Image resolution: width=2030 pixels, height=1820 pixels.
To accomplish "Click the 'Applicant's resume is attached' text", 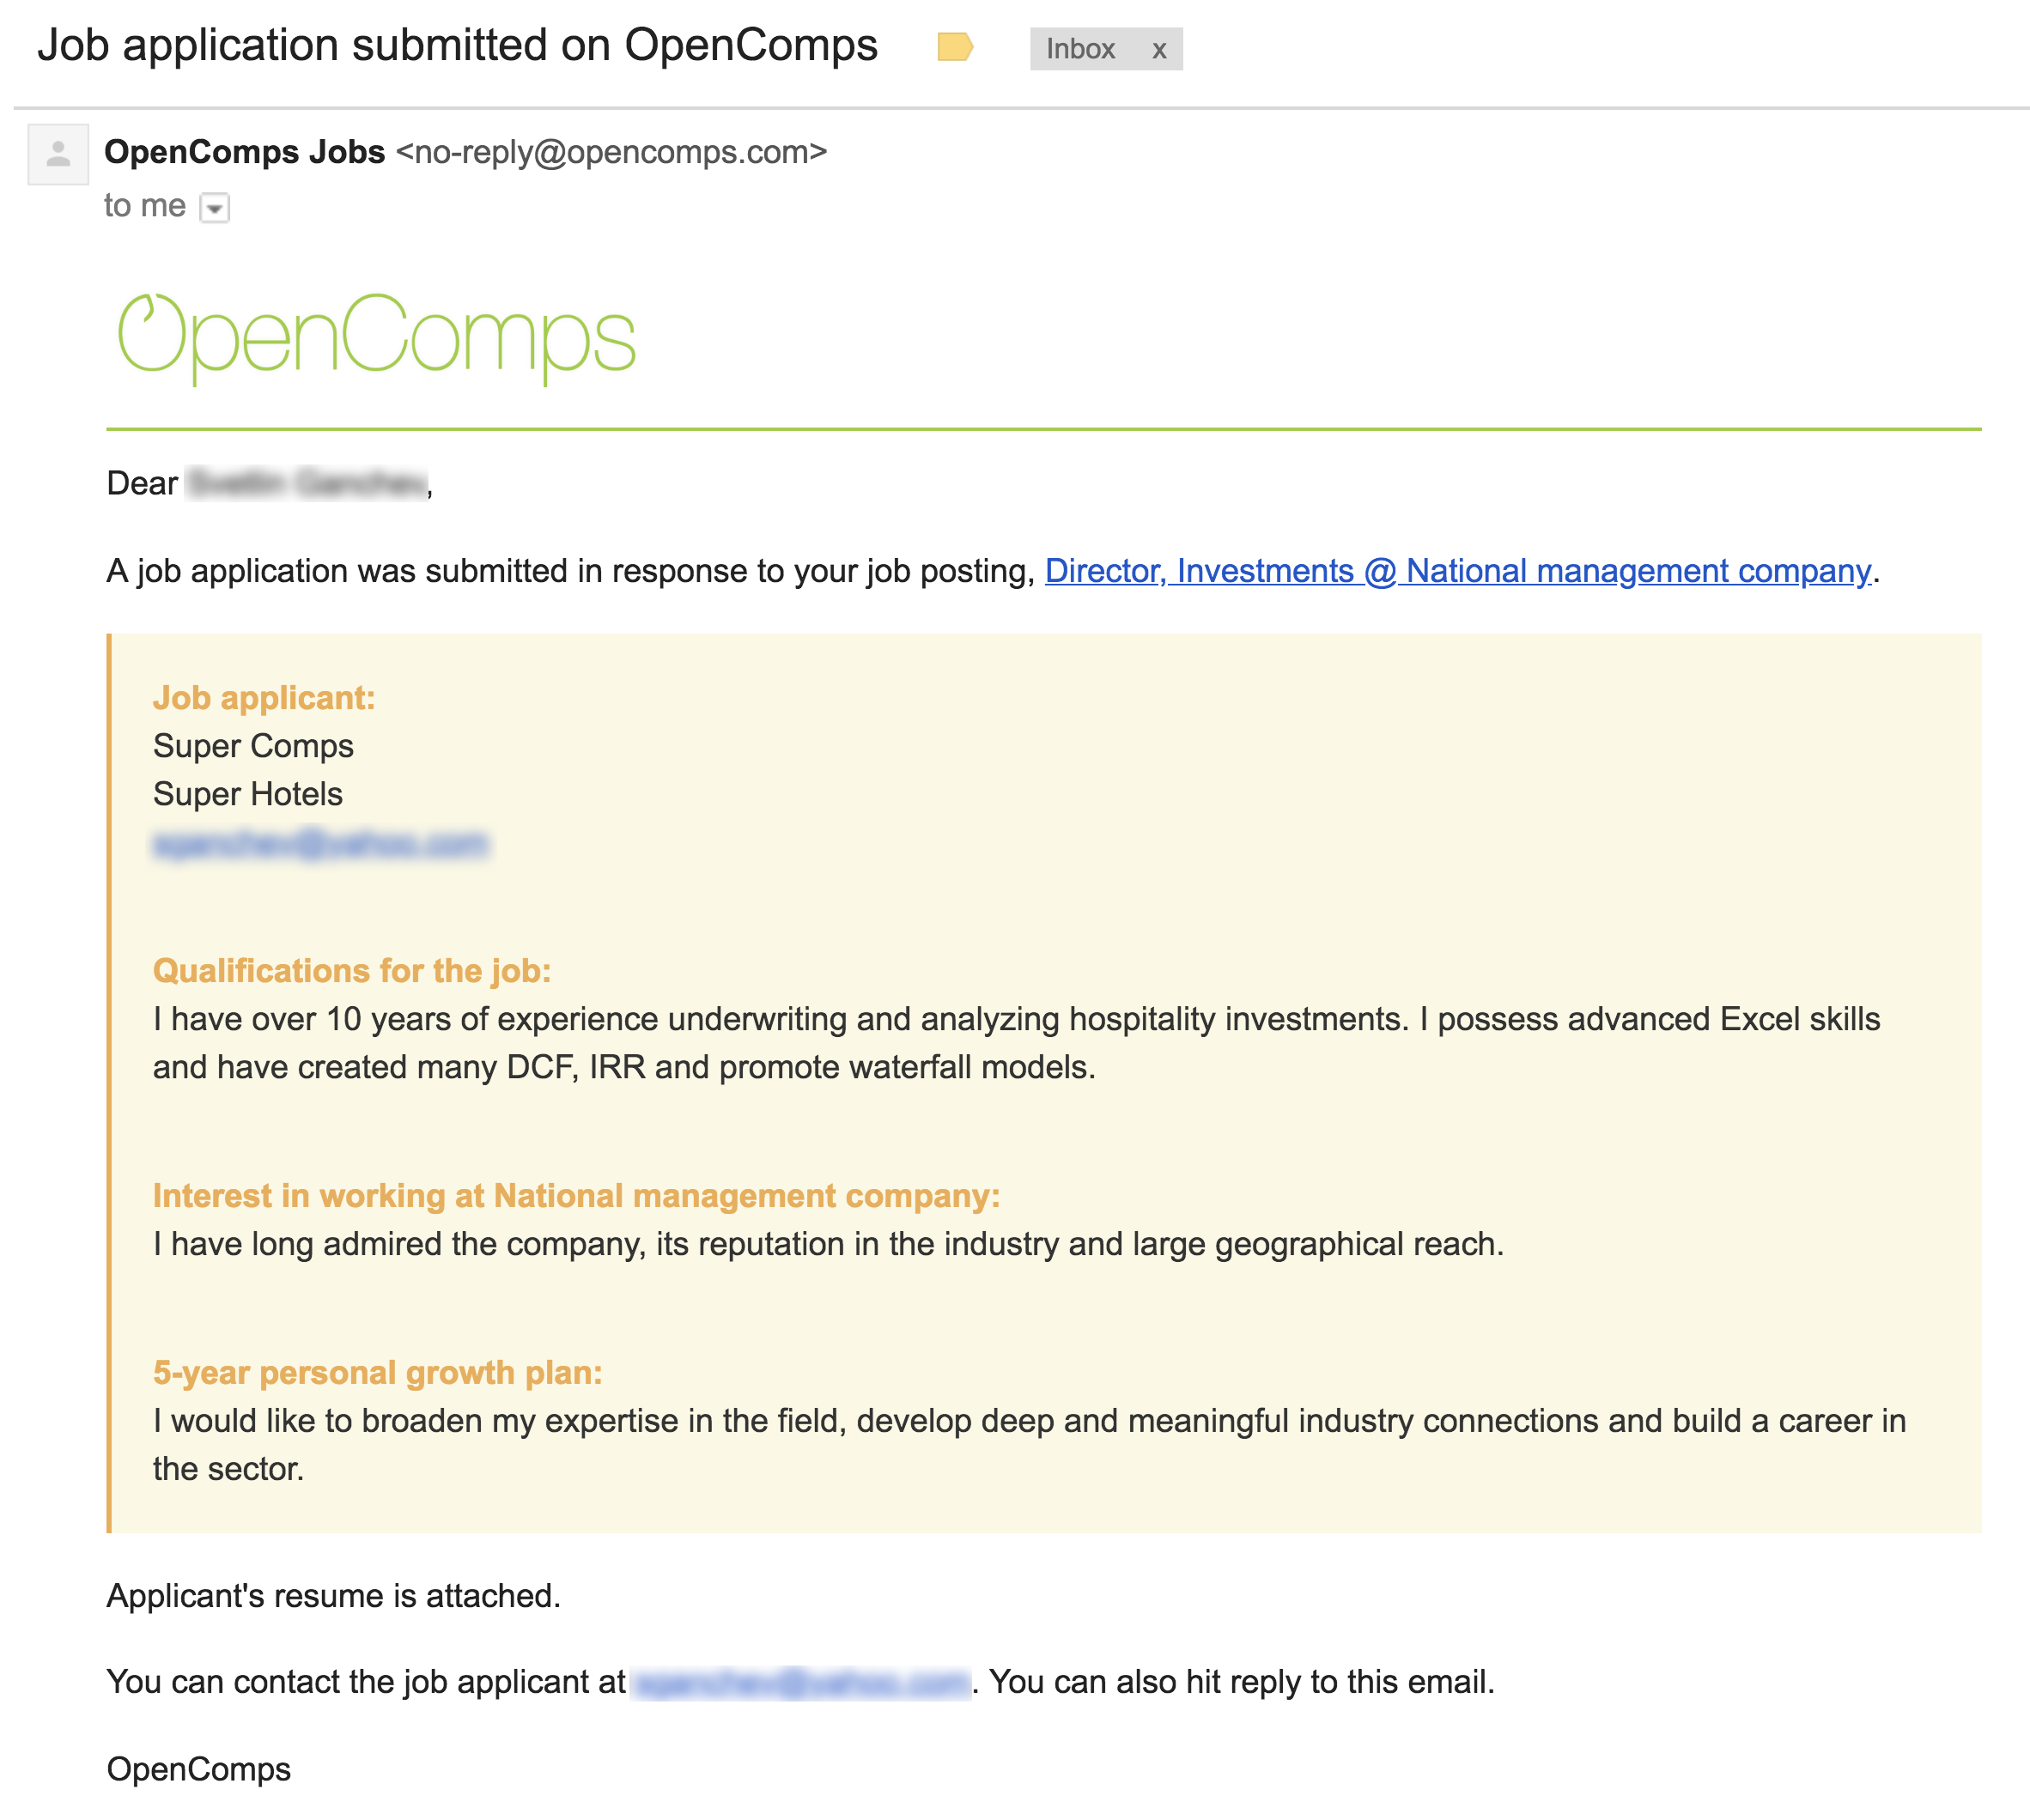I will coord(333,1595).
